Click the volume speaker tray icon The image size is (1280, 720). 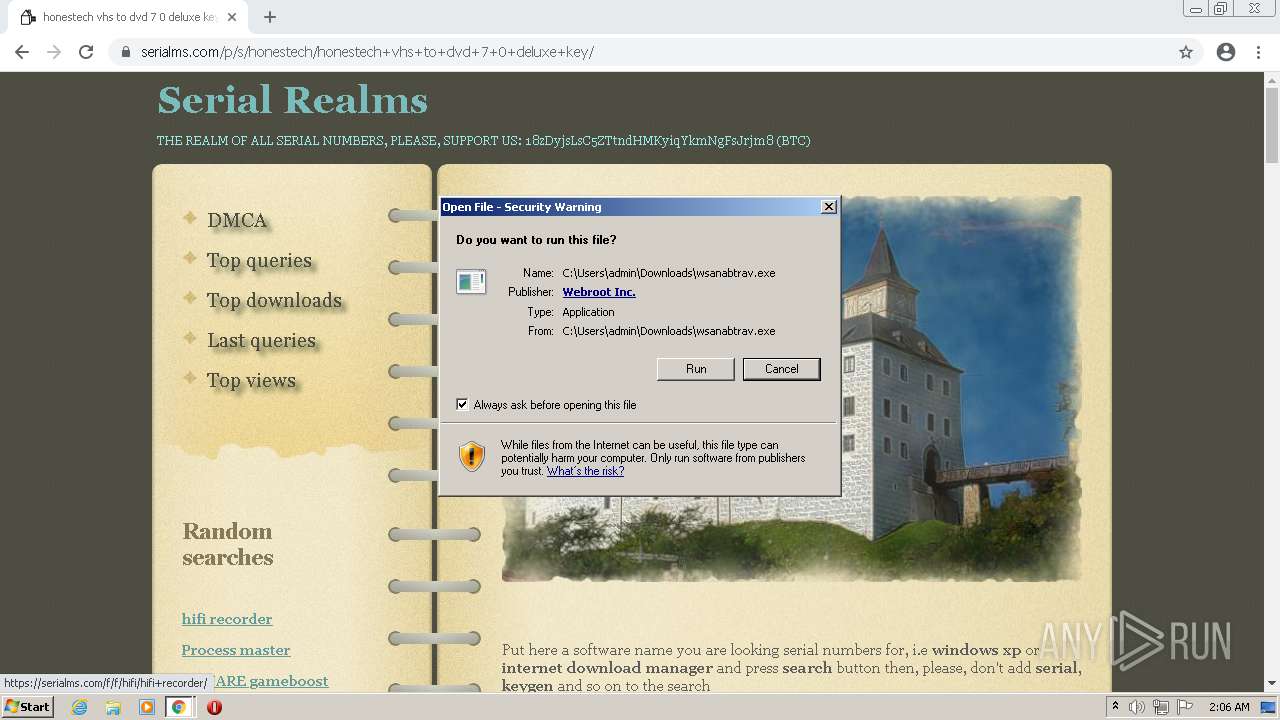(x=1137, y=707)
